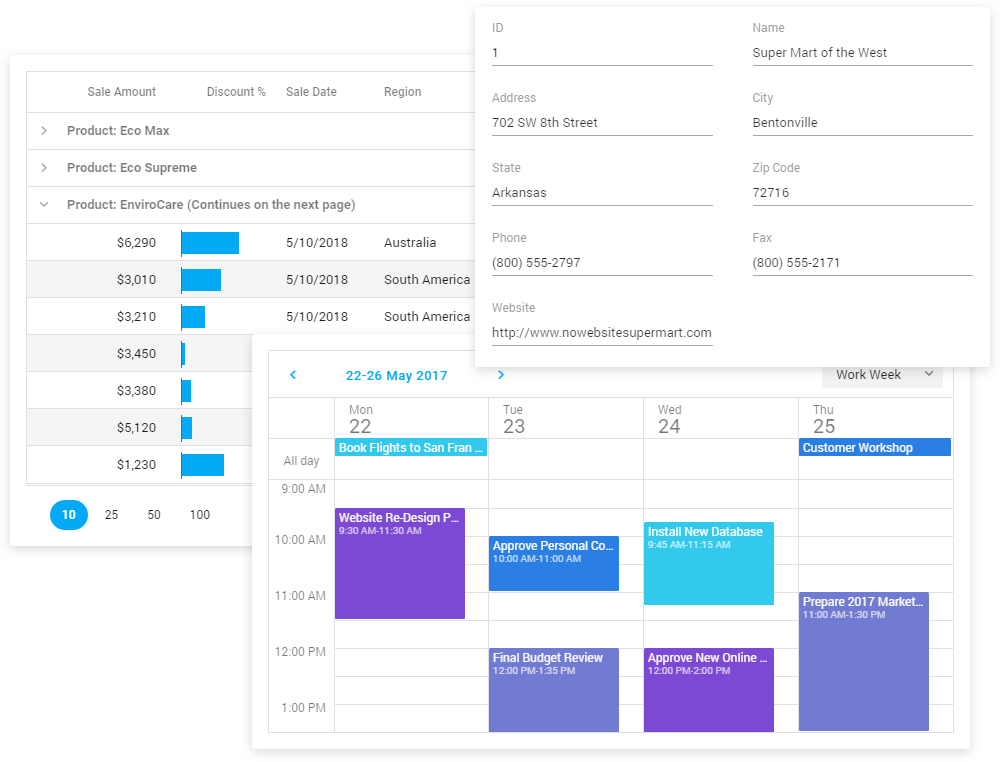Navigate to the next week
Image resolution: width=1000 pixels, height=762 pixels.
point(501,375)
